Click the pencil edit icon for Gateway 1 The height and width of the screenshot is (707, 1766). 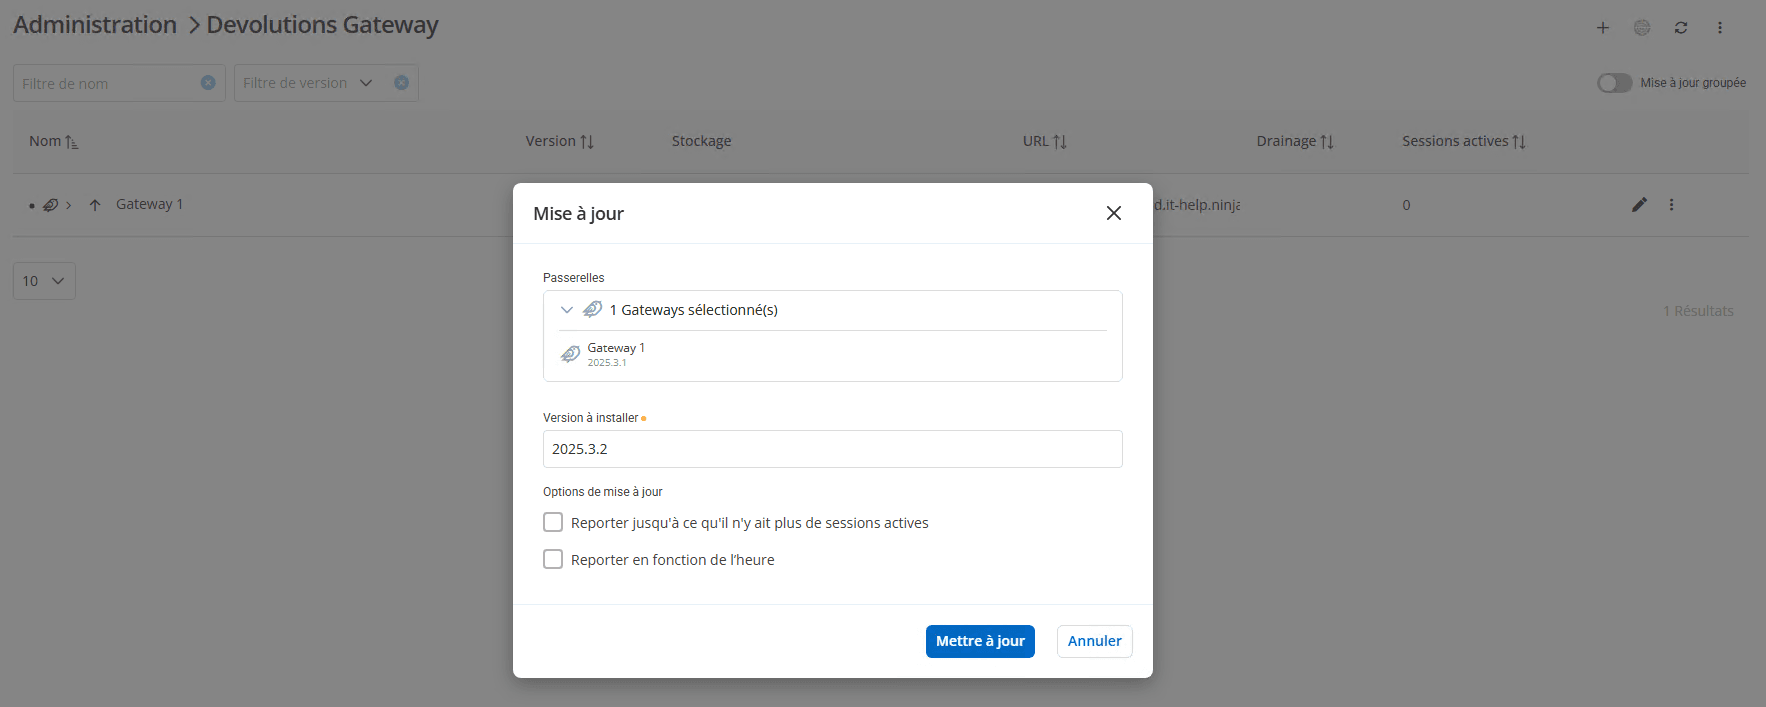[1639, 205]
